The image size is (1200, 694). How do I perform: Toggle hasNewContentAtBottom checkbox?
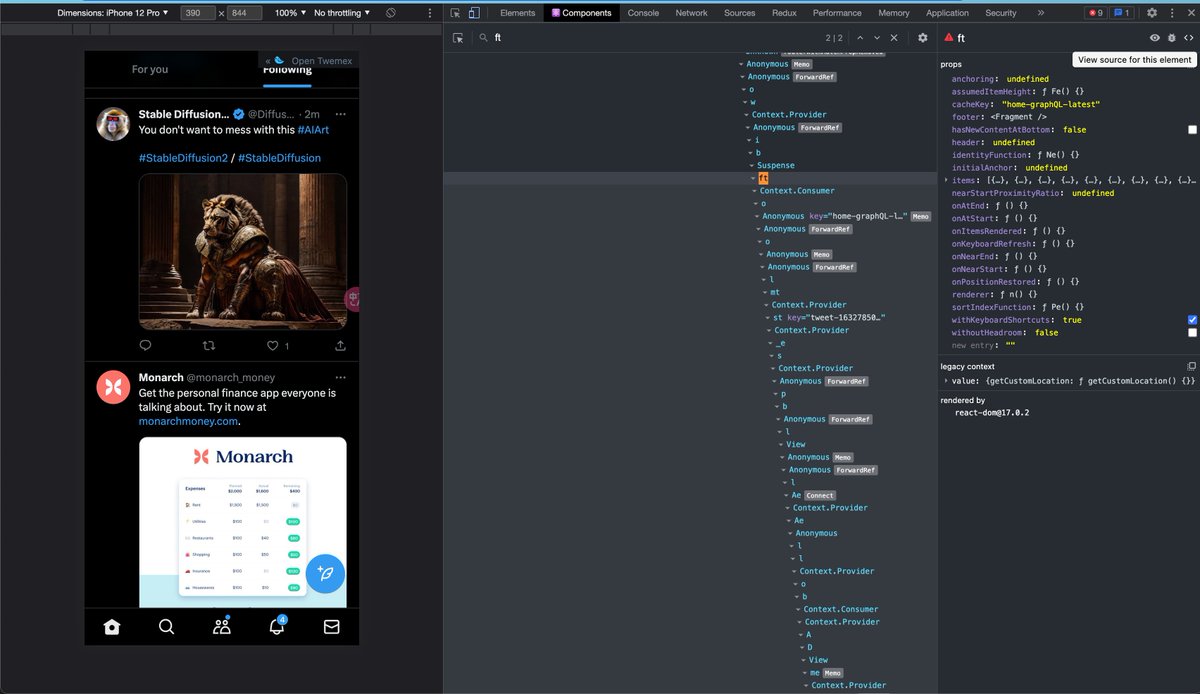tap(1192, 130)
